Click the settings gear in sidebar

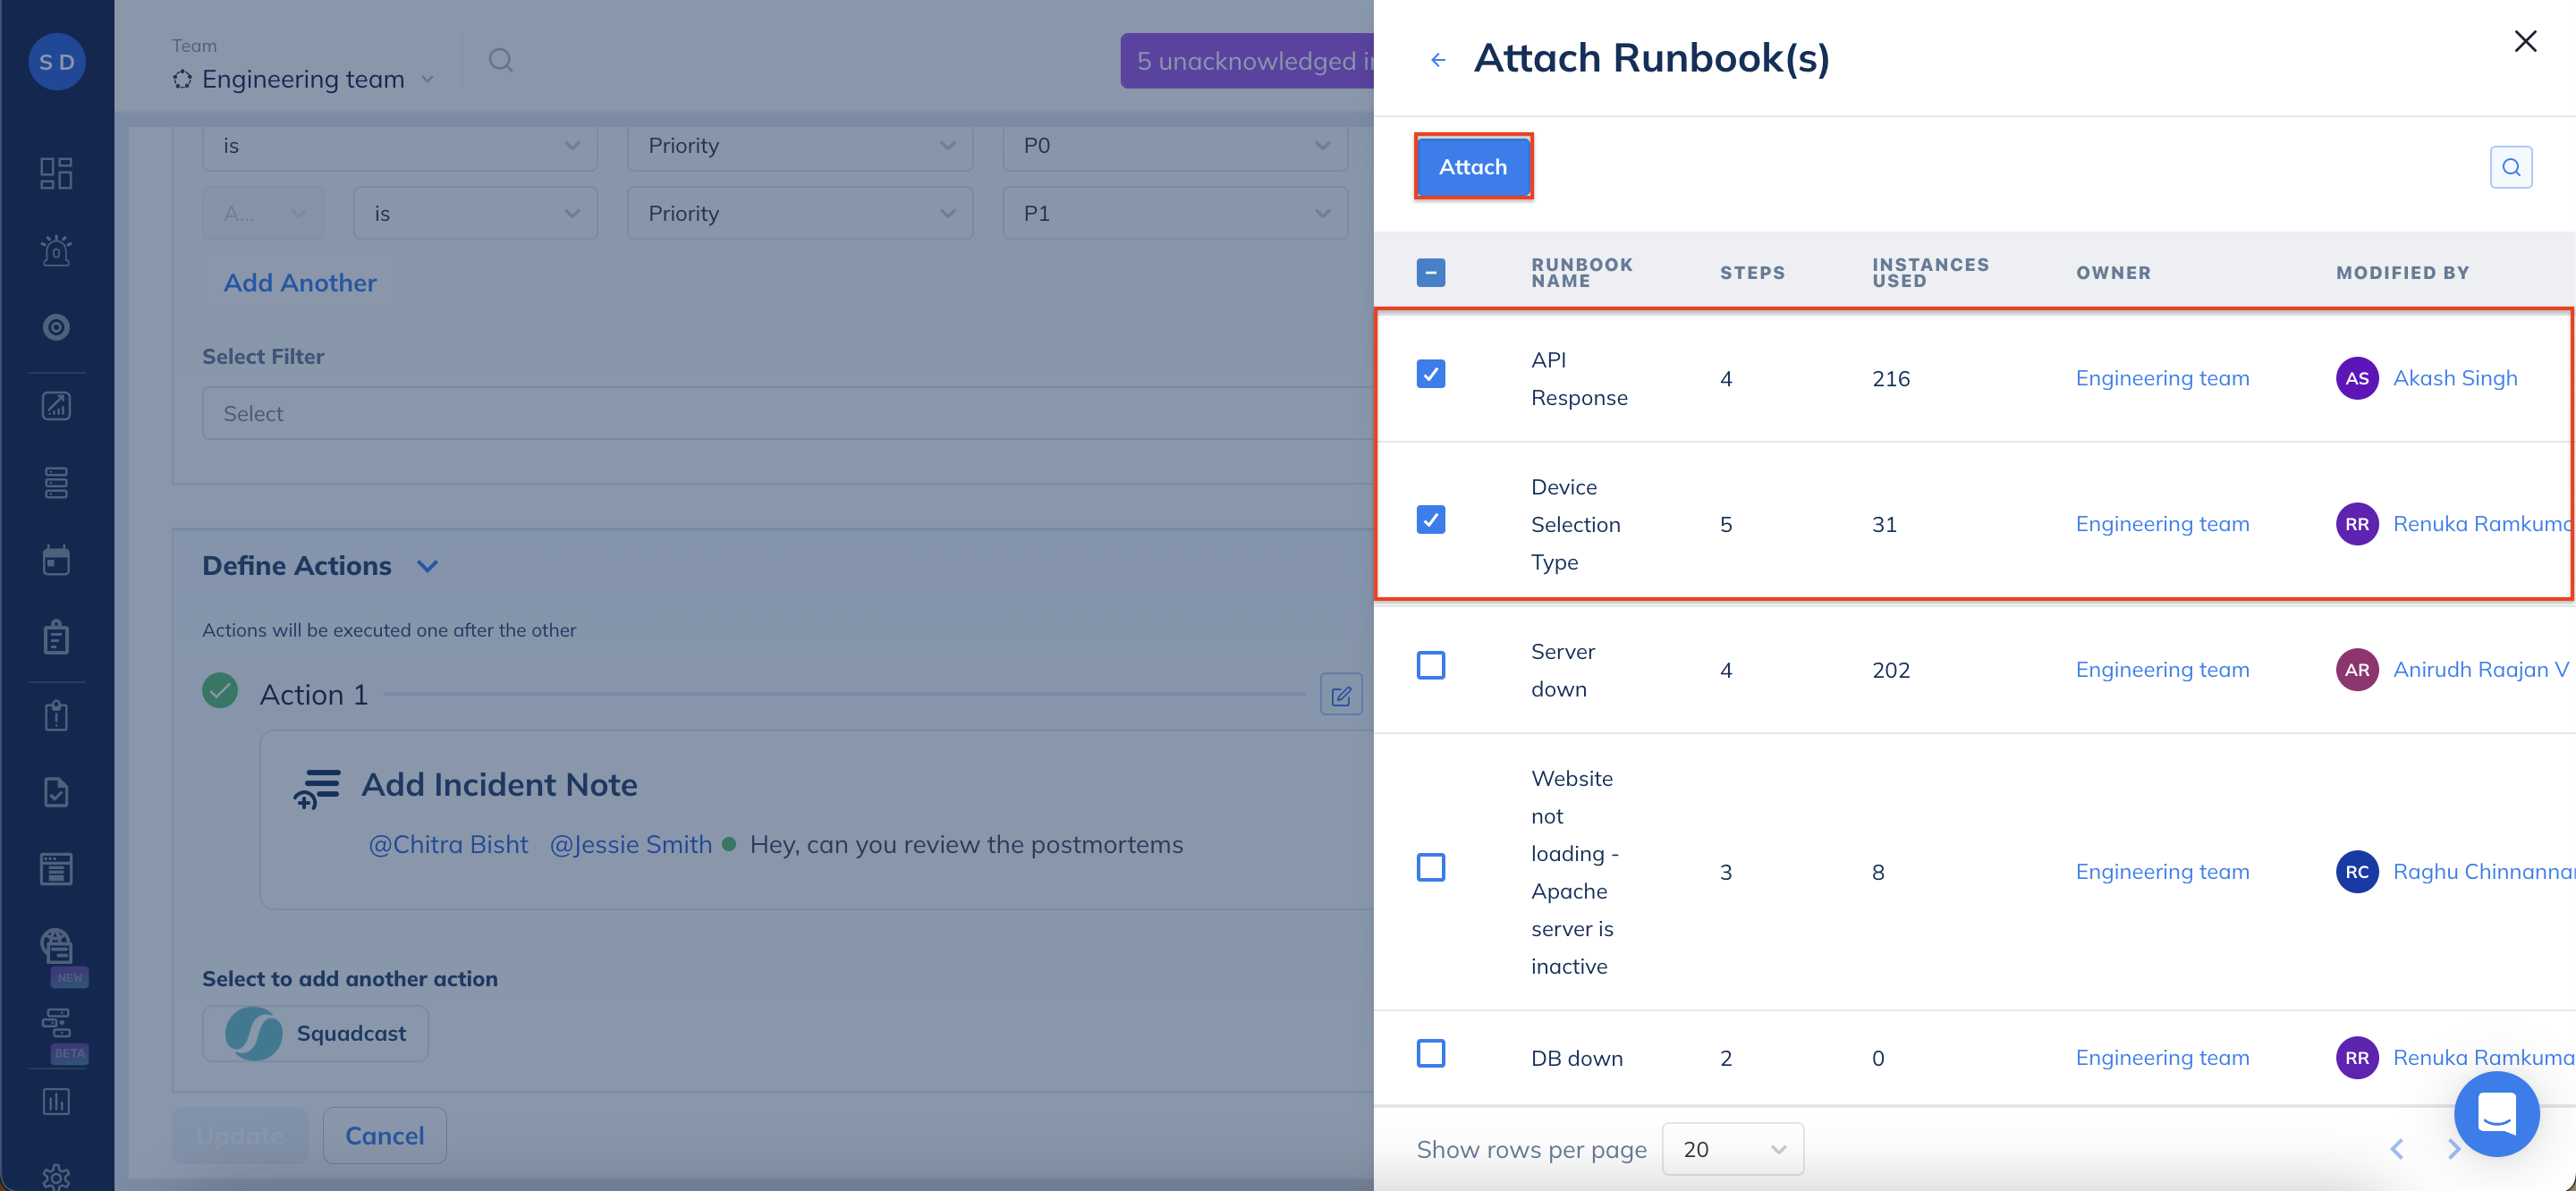point(56,1176)
